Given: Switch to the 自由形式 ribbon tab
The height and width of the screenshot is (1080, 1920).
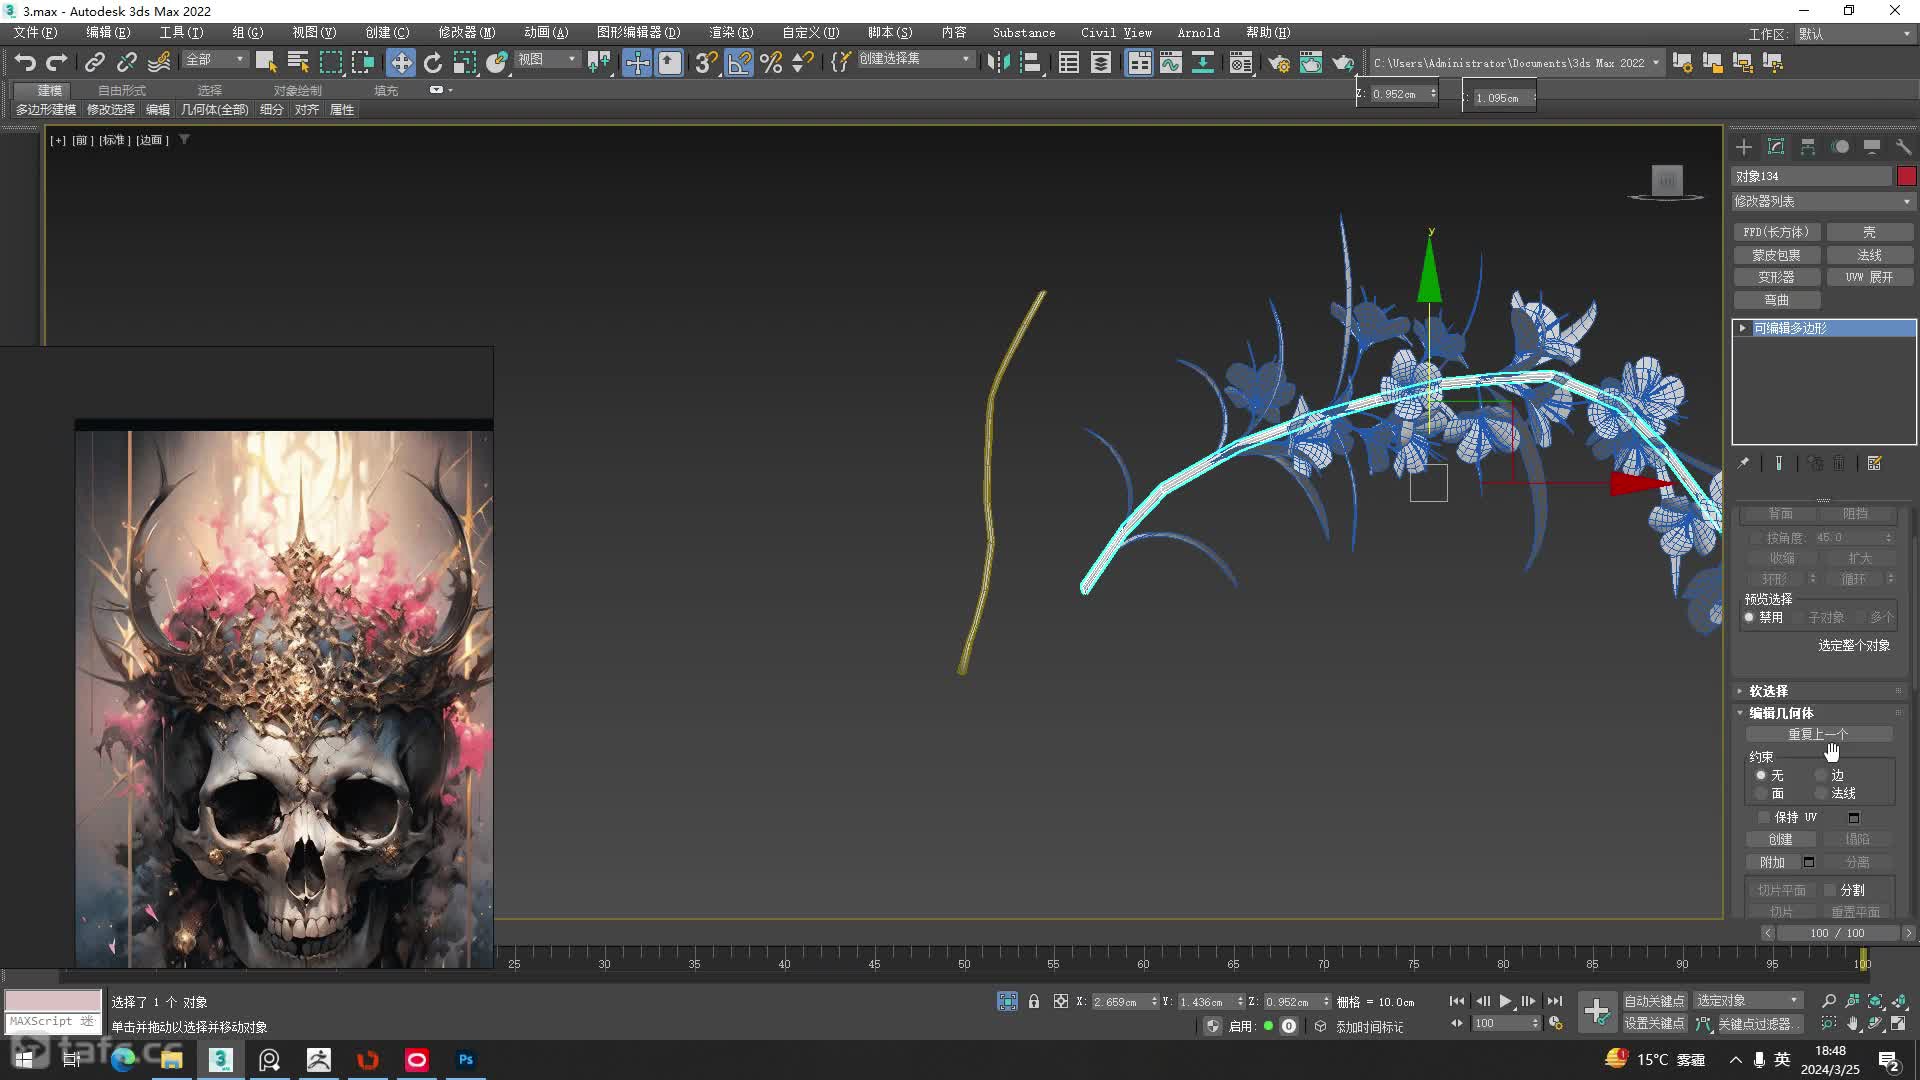Looking at the screenshot, I should coord(122,90).
